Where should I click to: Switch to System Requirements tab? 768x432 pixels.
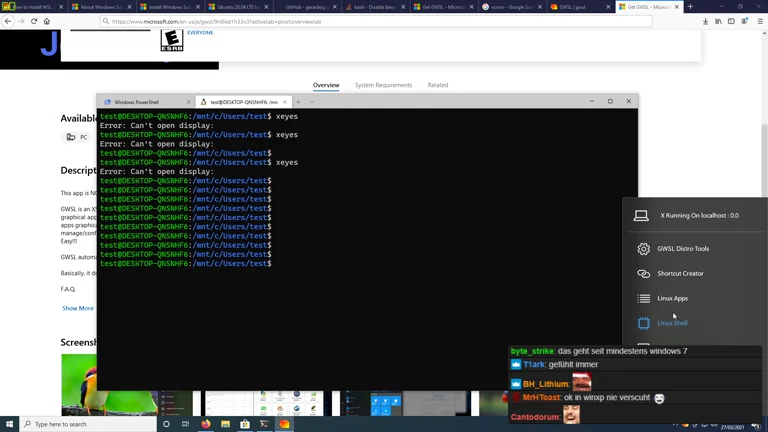tap(383, 85)
